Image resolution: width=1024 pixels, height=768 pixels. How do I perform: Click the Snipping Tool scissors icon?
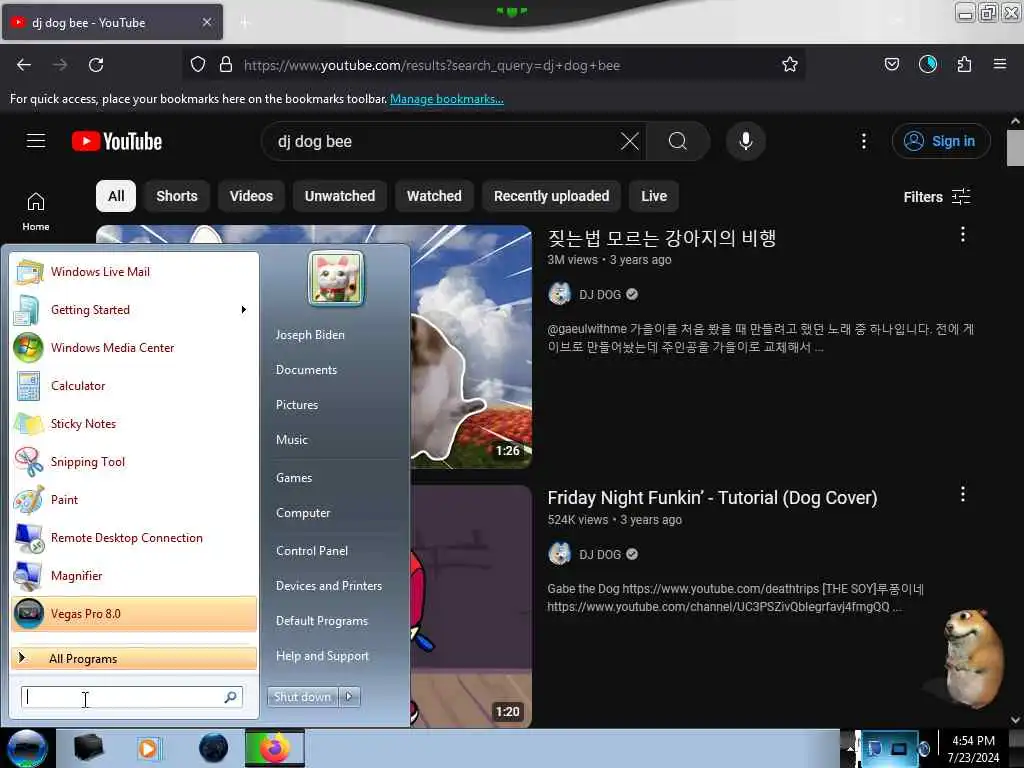coord(28,462)
